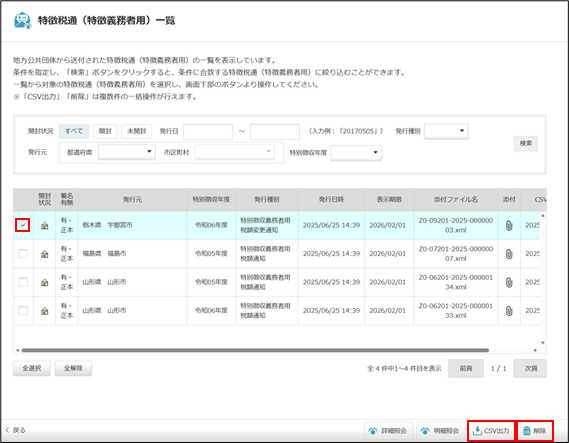Click file name Z0-06201-2025-00000133.xml
The image size is (569, 443).
(x=456, y=311)
